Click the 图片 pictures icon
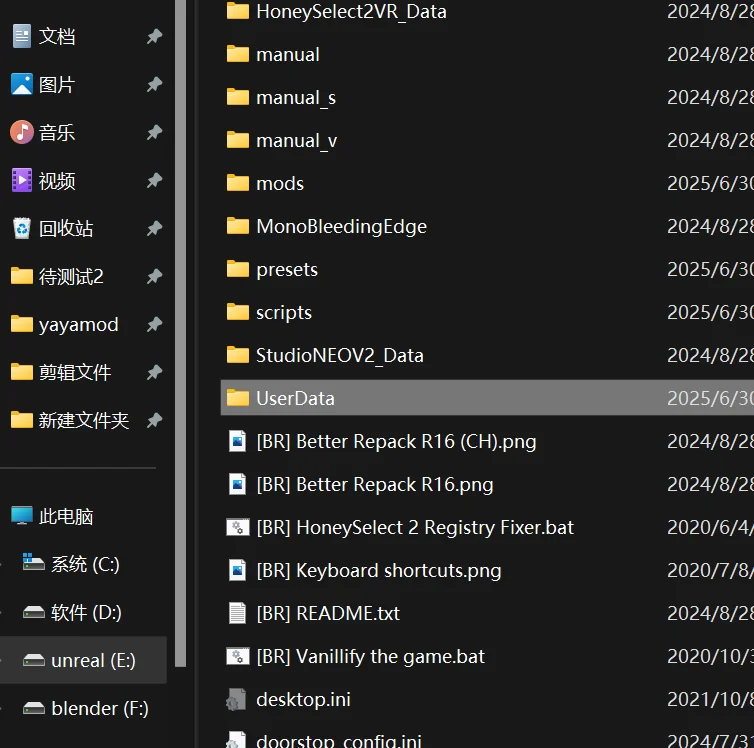The height and width of the screenshot is (748, 754). pyautogui.click(x=22, y=85)
